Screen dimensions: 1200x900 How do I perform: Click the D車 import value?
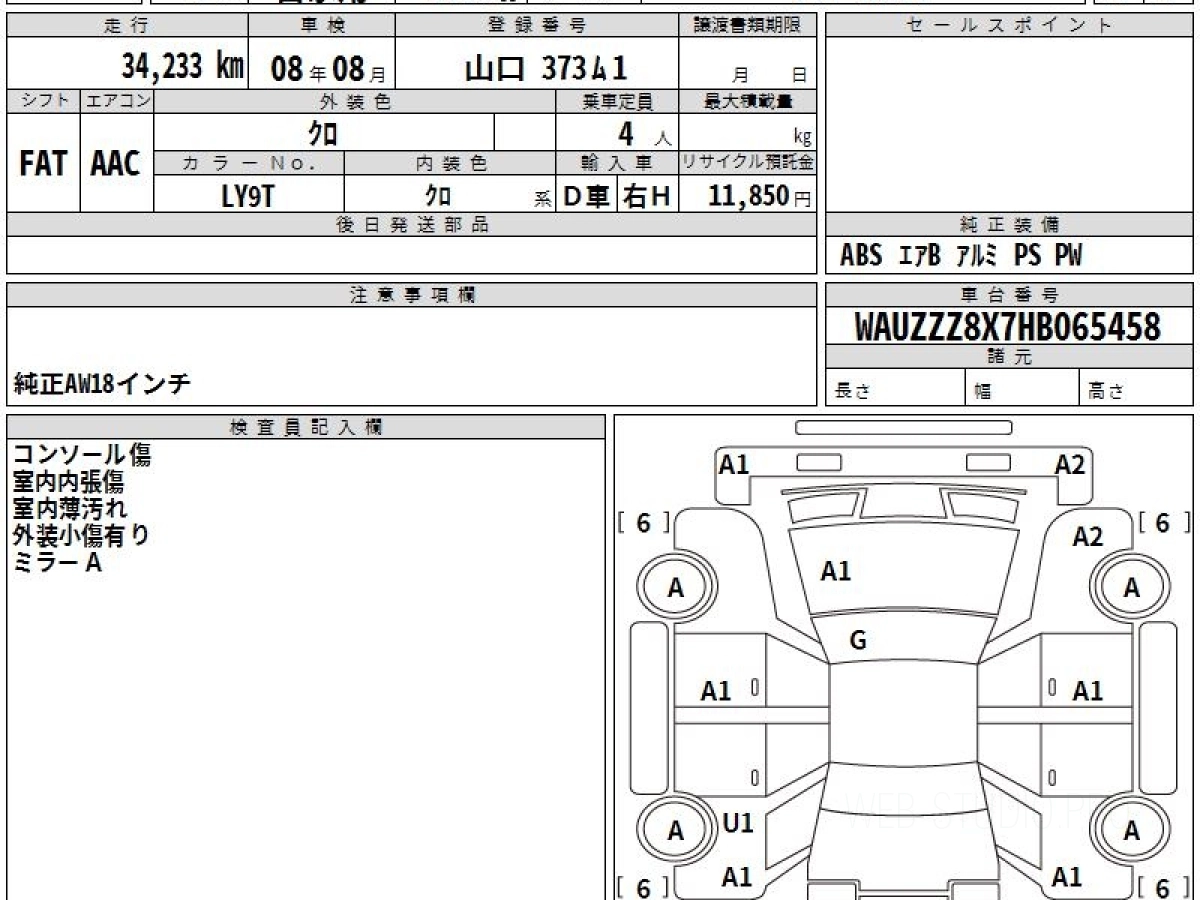click(586, 196)
